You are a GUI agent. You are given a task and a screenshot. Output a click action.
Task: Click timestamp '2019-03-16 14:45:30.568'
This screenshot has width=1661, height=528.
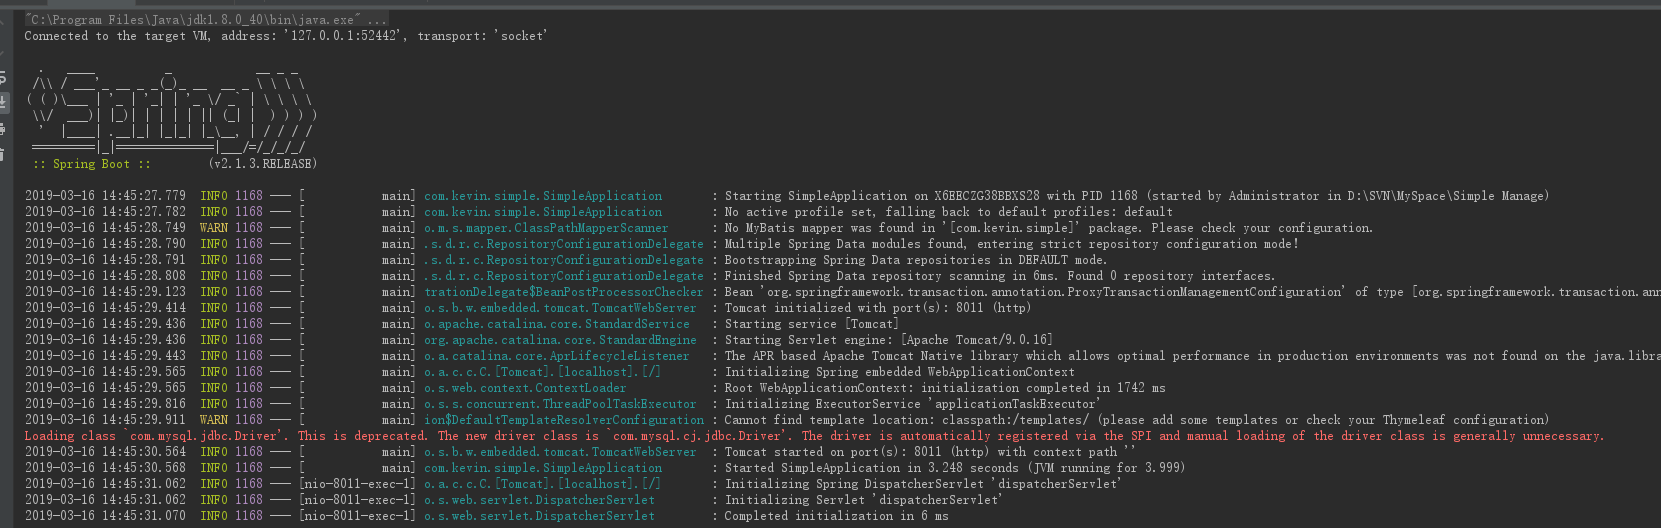105,468
